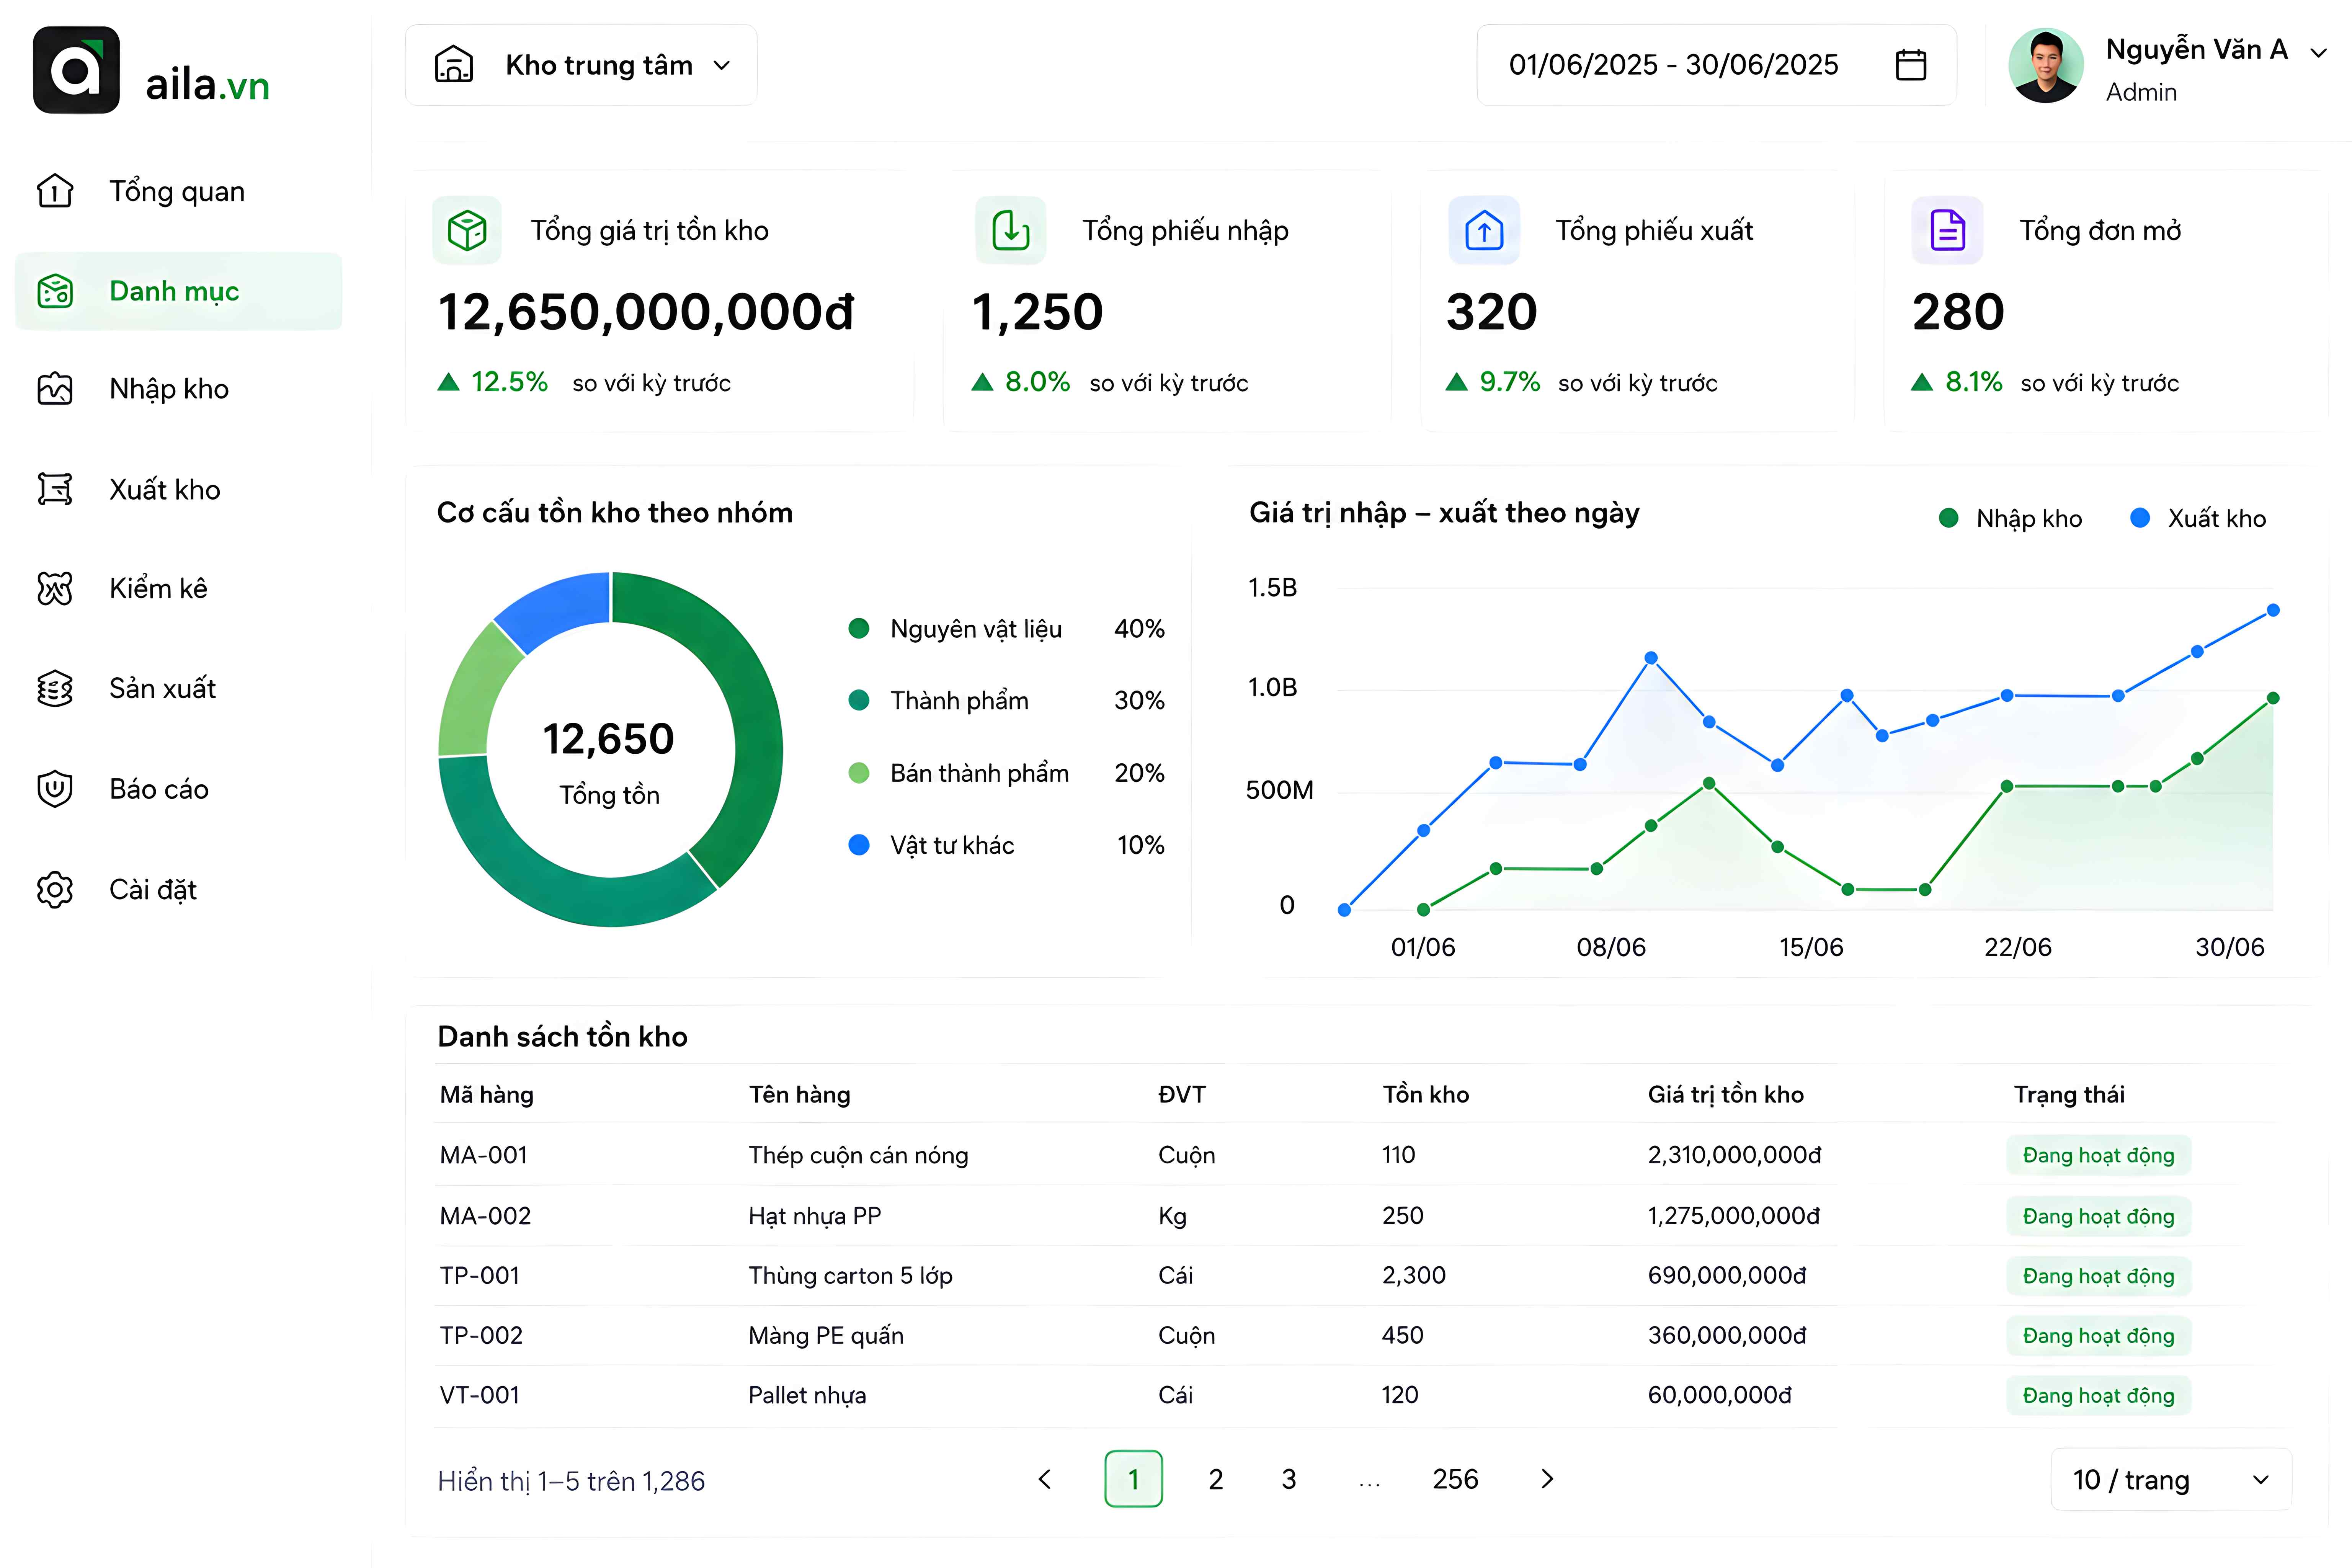Viewport: 2352px width, 1568px height.
Task: Expand the Kho trung tâm warehouse dropdown
Action: [581, 65]
